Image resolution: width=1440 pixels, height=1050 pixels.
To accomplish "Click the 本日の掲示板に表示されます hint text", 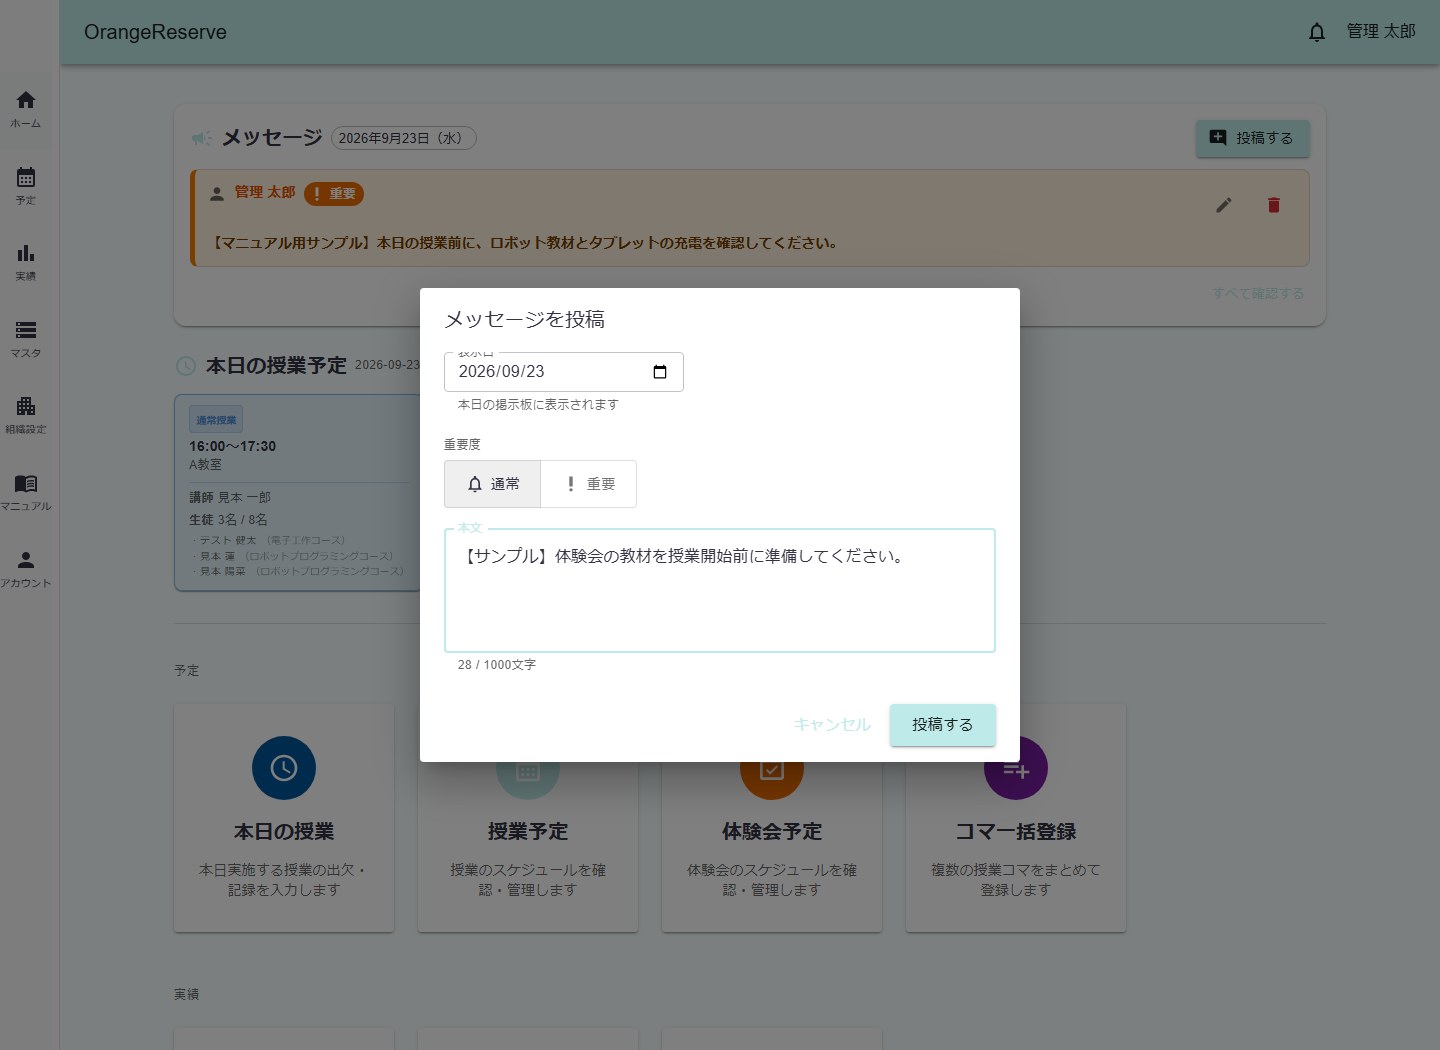I will [538, 405].
